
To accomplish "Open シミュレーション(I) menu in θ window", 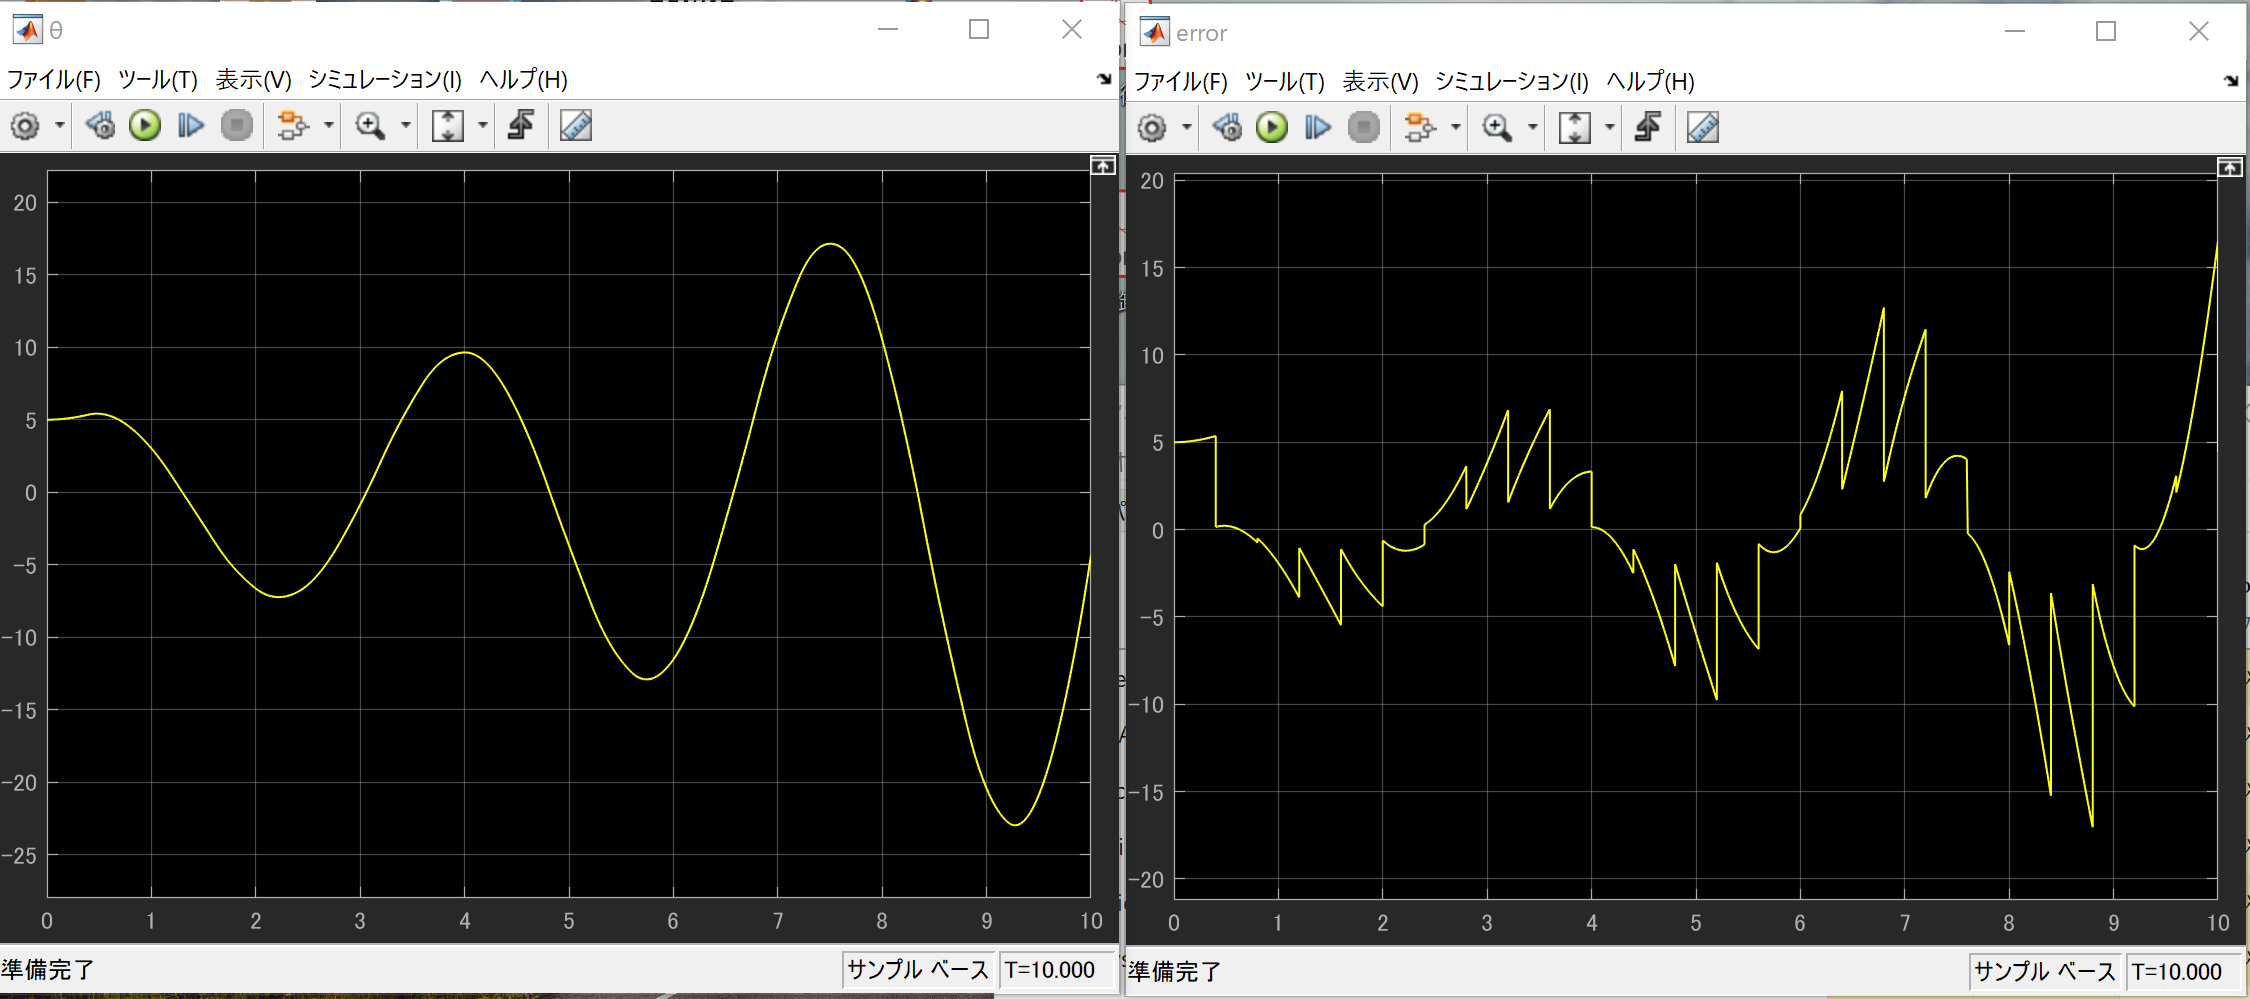I will pyautogui.click(x=385, y=80).
